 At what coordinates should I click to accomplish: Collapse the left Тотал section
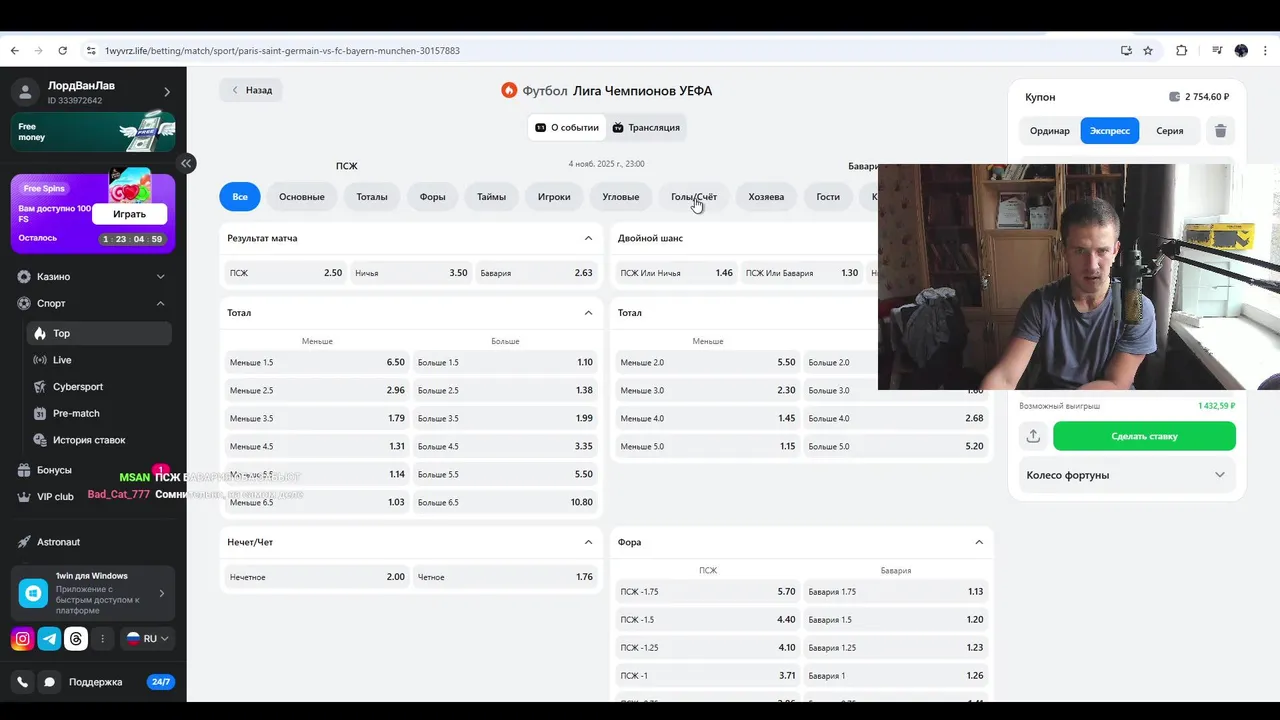pos(588,313)
